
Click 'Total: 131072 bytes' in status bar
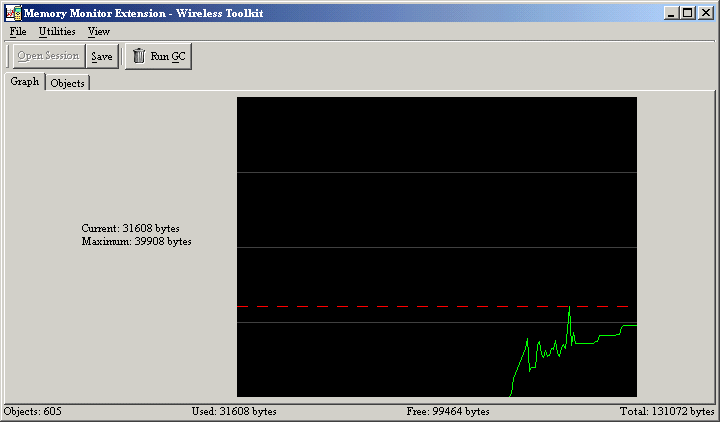click(667, 411)
